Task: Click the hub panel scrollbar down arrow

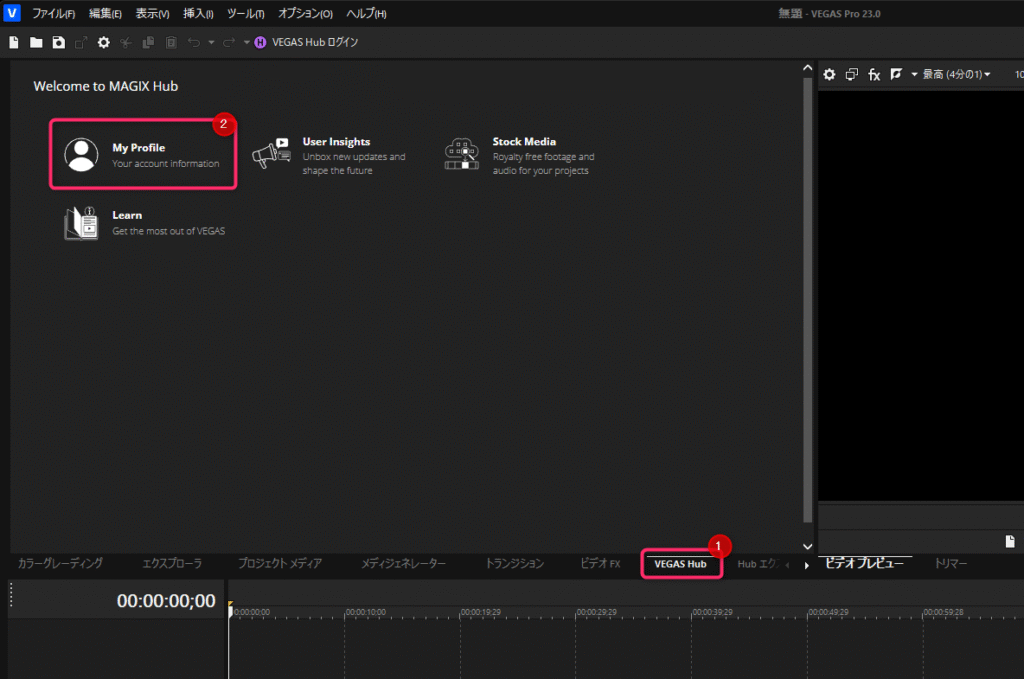Action: pyautogui.click(x=808, y=546)
